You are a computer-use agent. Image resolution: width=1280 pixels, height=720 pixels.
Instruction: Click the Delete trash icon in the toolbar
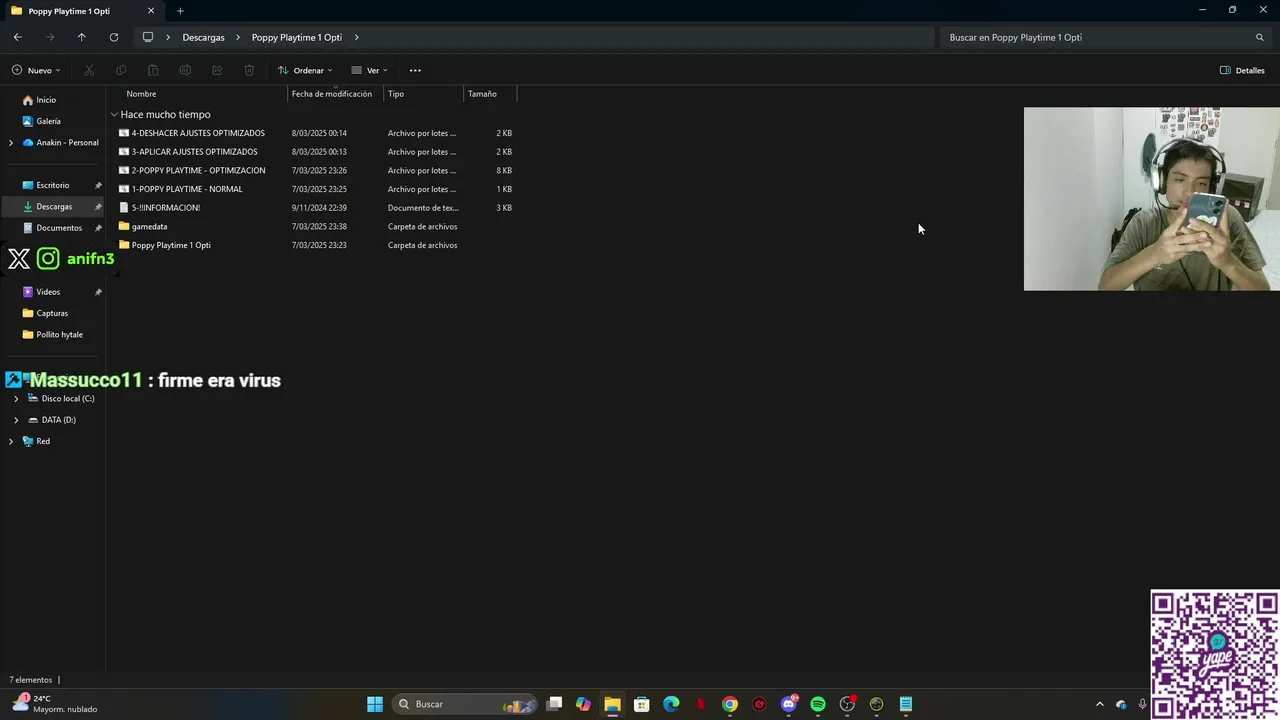[249, 70]
